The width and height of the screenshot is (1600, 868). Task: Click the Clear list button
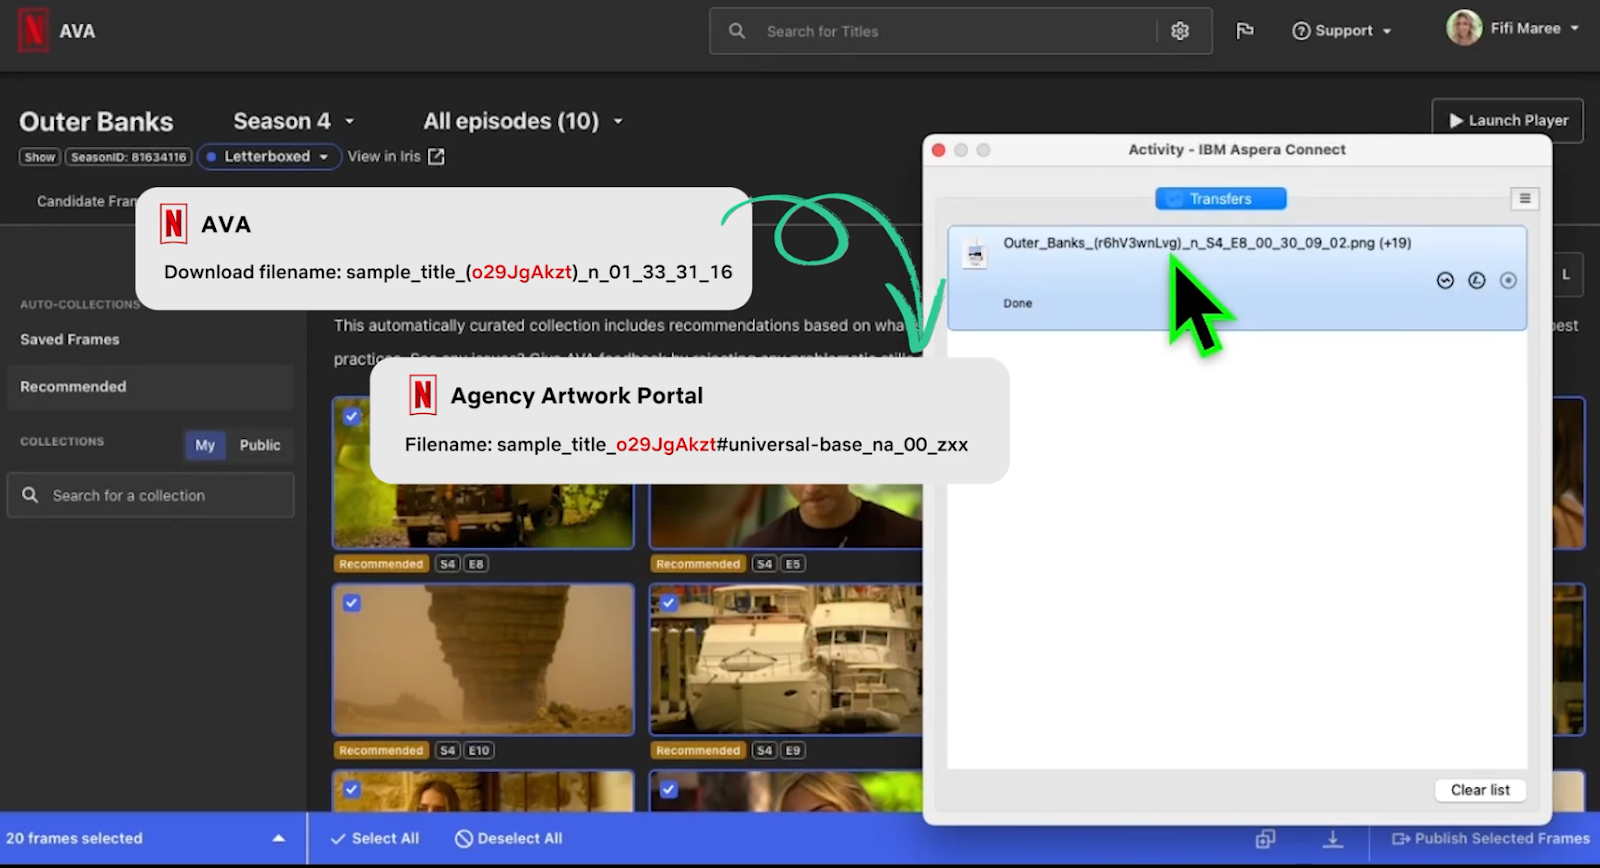coord(1480,790)
